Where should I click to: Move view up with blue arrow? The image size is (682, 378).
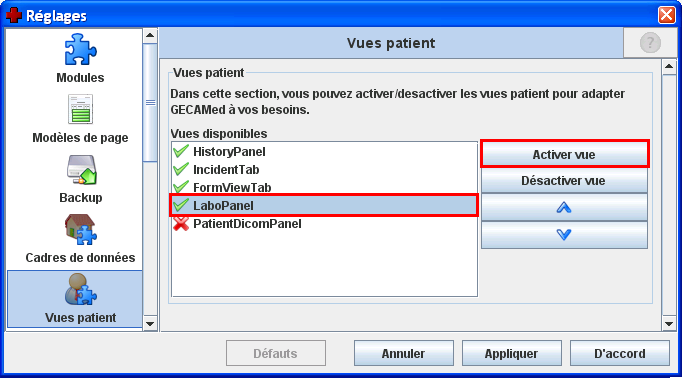[x=564, y=208]
